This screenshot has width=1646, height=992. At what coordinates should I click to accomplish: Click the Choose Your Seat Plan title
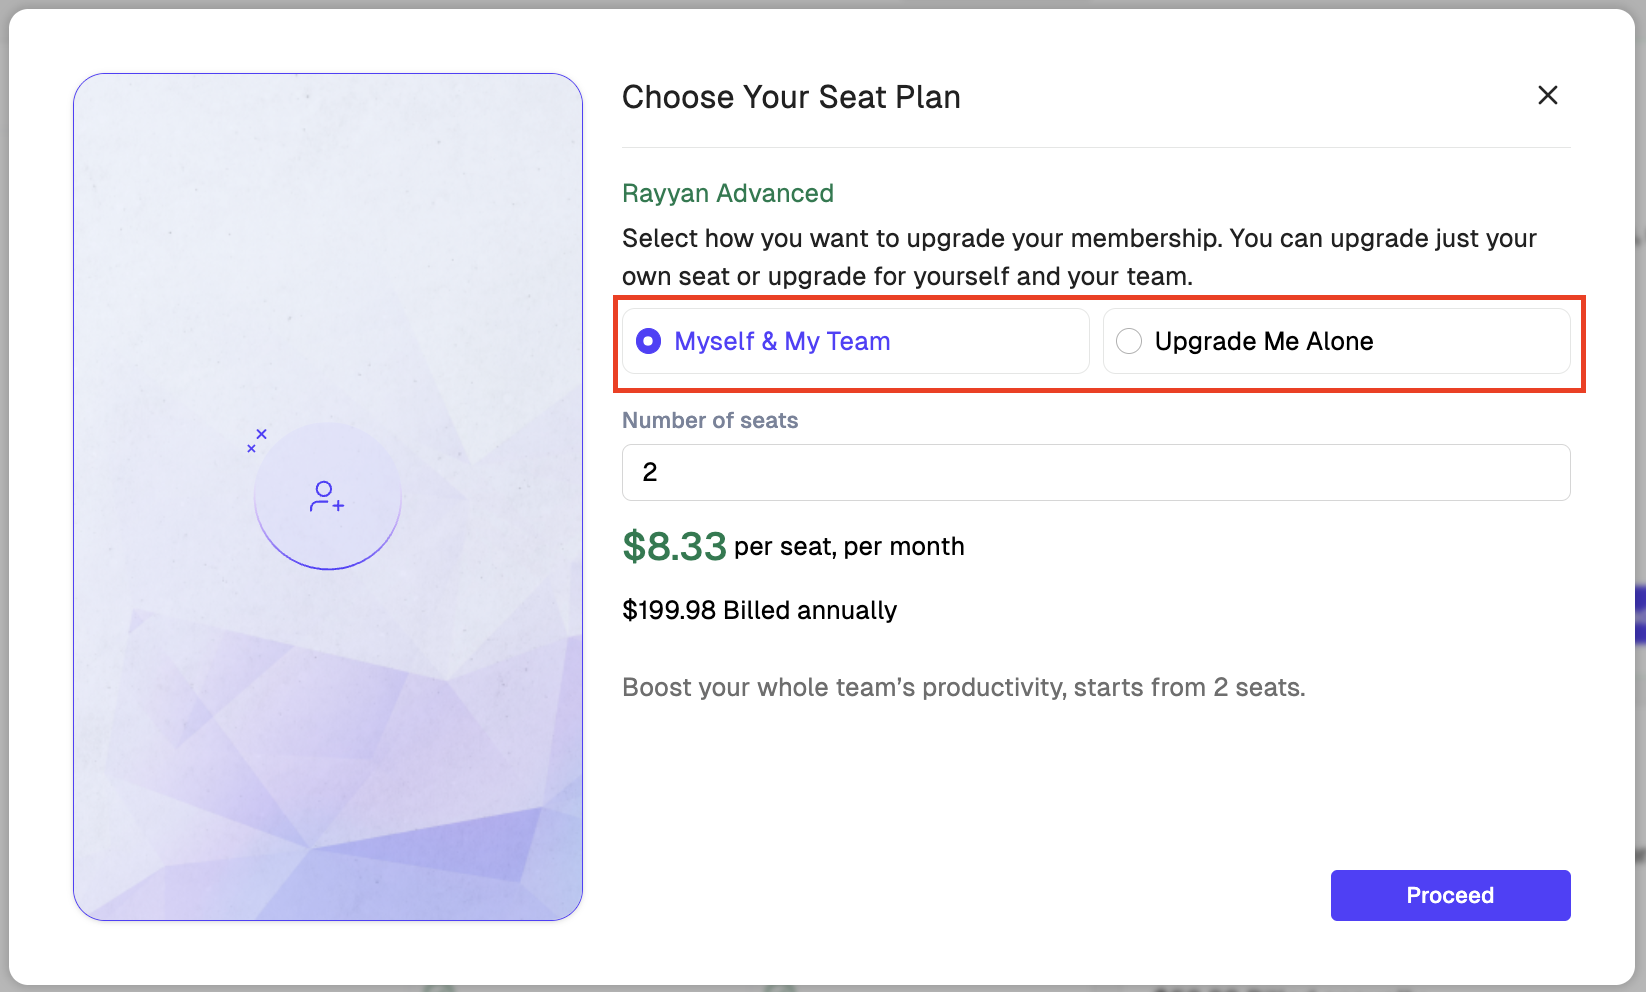(x=790, y=97)
